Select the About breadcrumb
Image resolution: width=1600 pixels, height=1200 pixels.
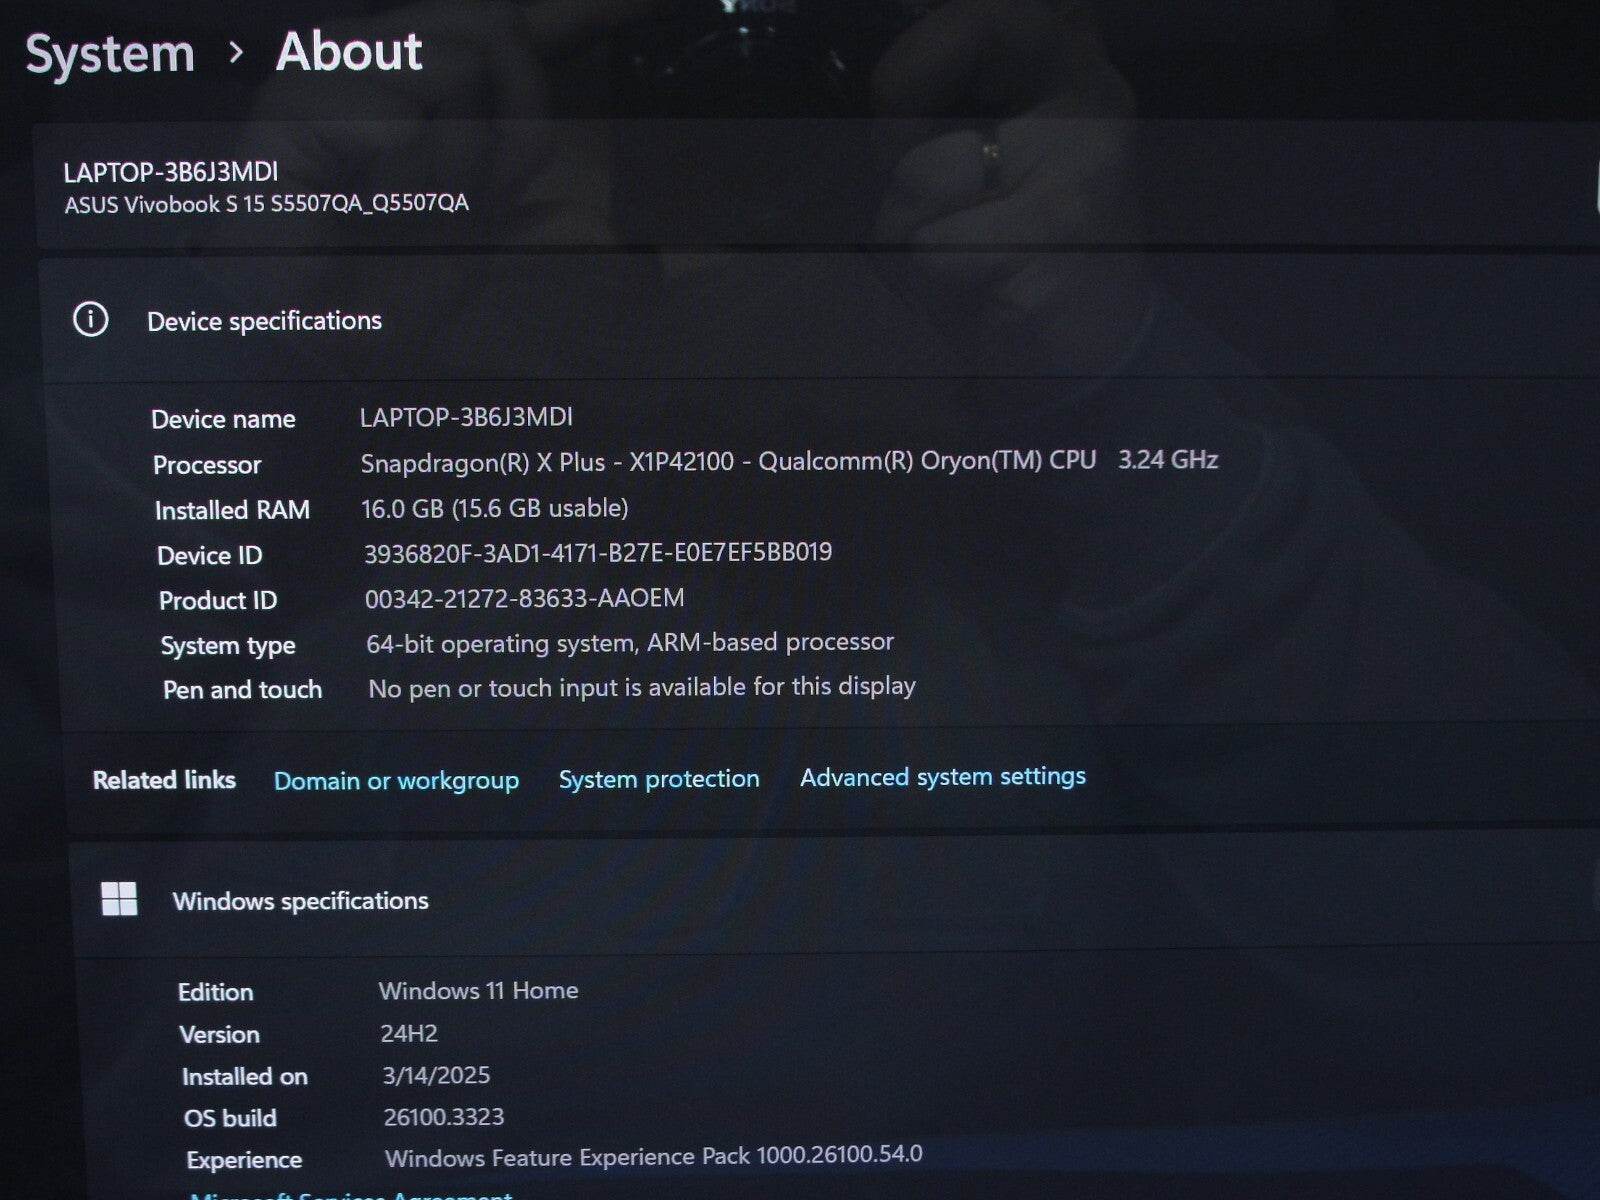tap(348, 53)
